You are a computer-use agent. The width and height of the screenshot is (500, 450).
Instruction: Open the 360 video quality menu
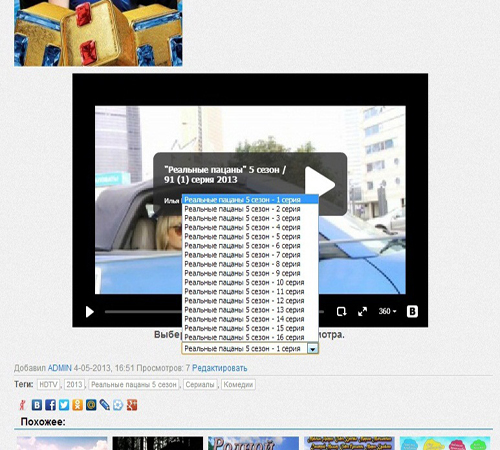387,311
